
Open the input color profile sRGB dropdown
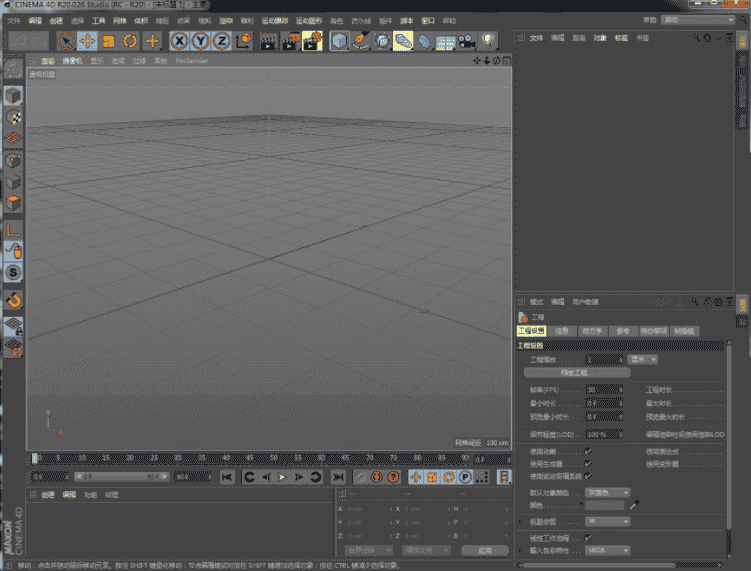point(608,550)
